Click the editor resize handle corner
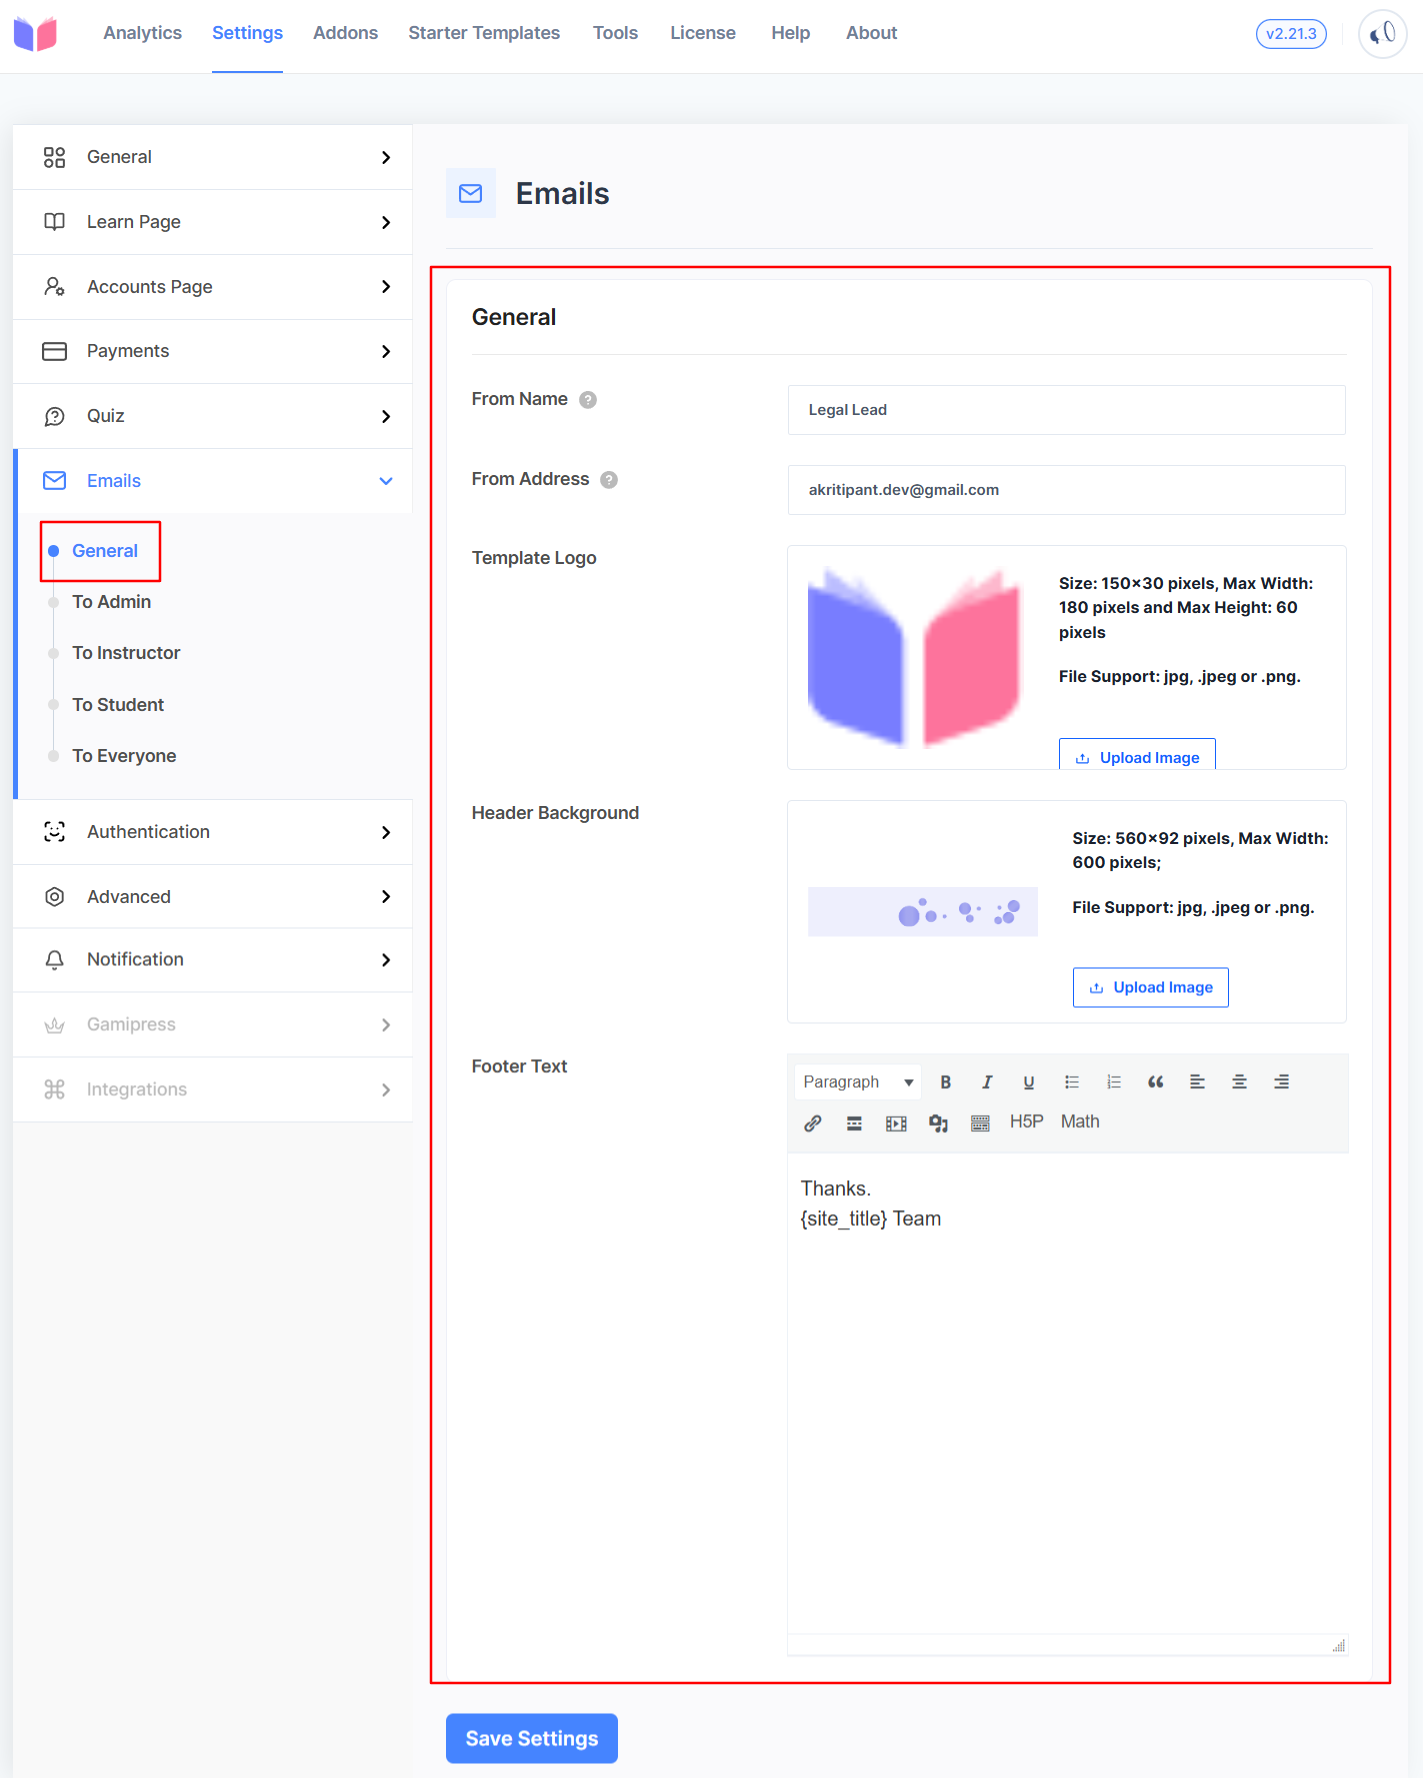Viewport: 1423px width, 1778px height. pyautogui.click(x=1338, y=1646)
